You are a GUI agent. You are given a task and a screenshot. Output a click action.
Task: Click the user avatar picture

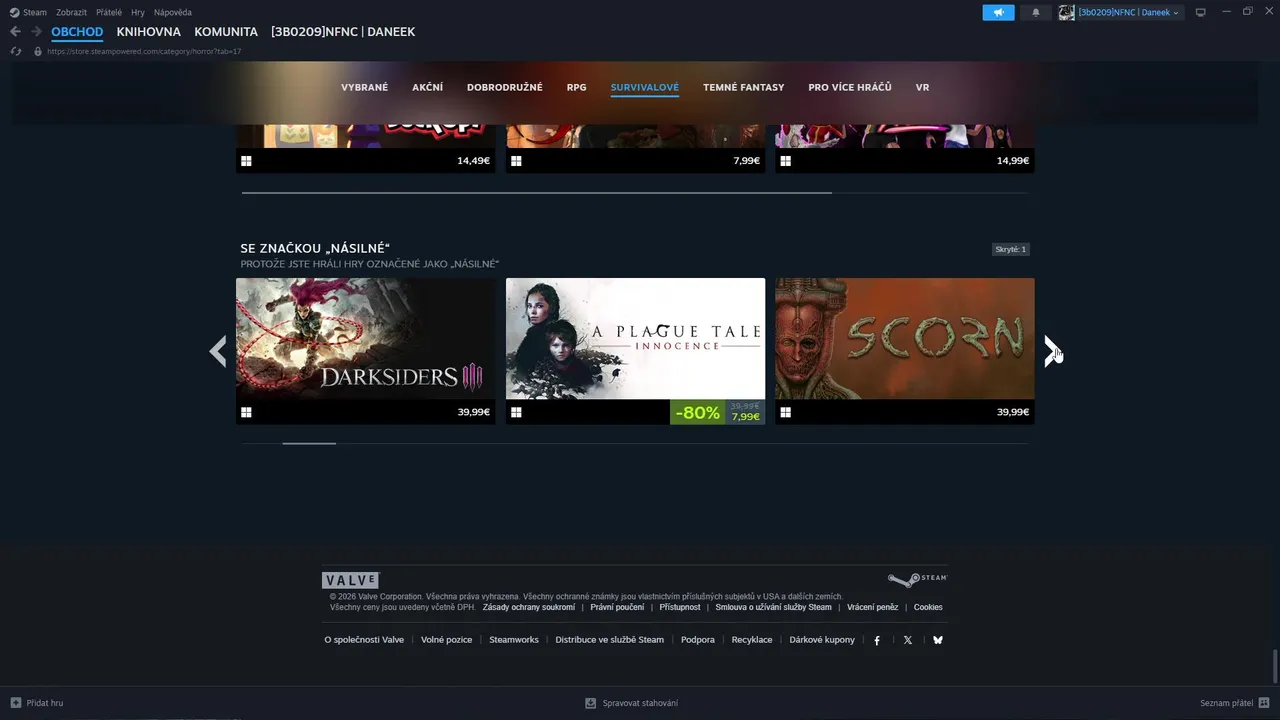pyautogui.click(x=1067, y=12)
